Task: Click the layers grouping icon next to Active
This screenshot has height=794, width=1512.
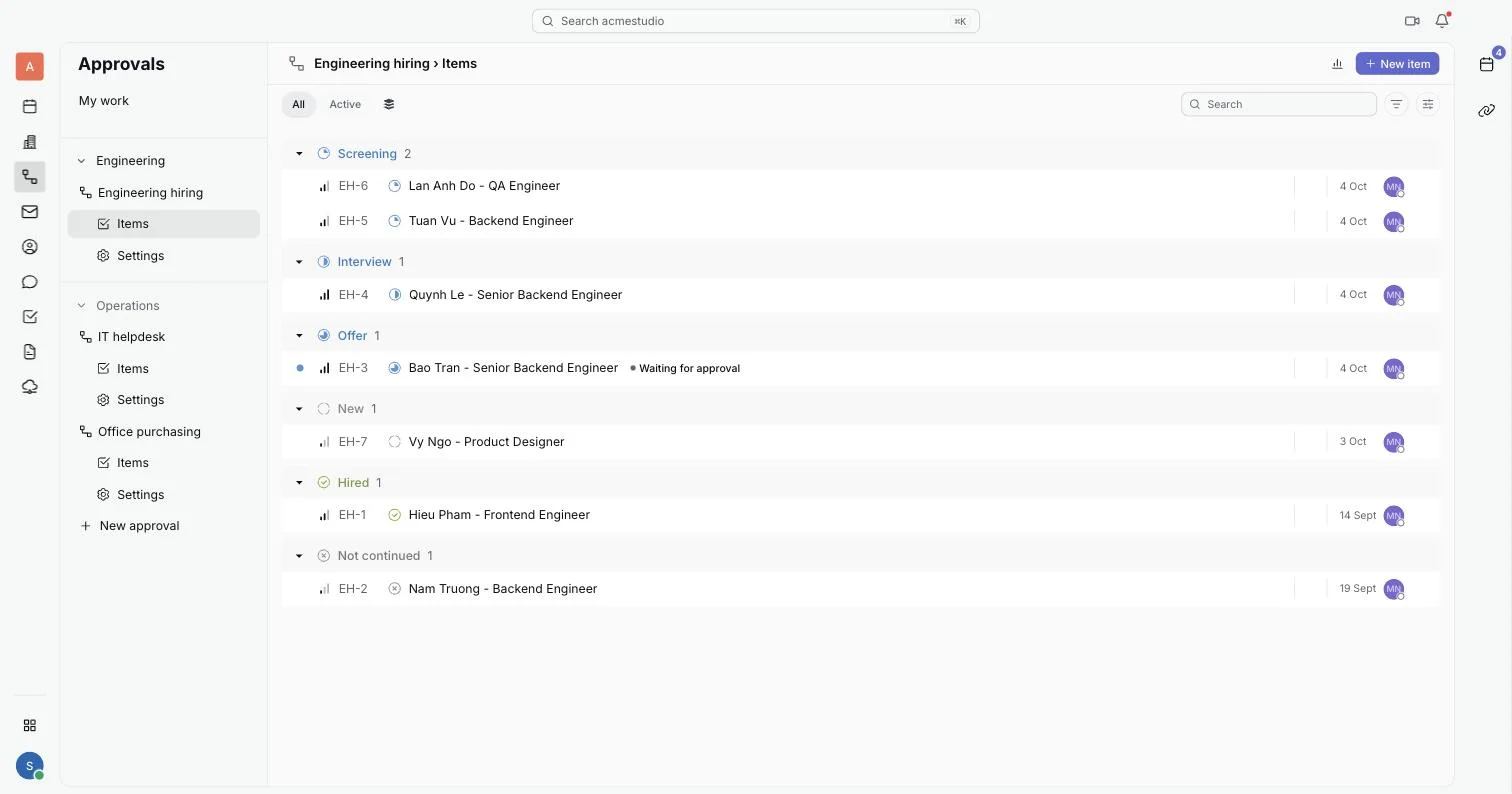Action: [389, 104]
